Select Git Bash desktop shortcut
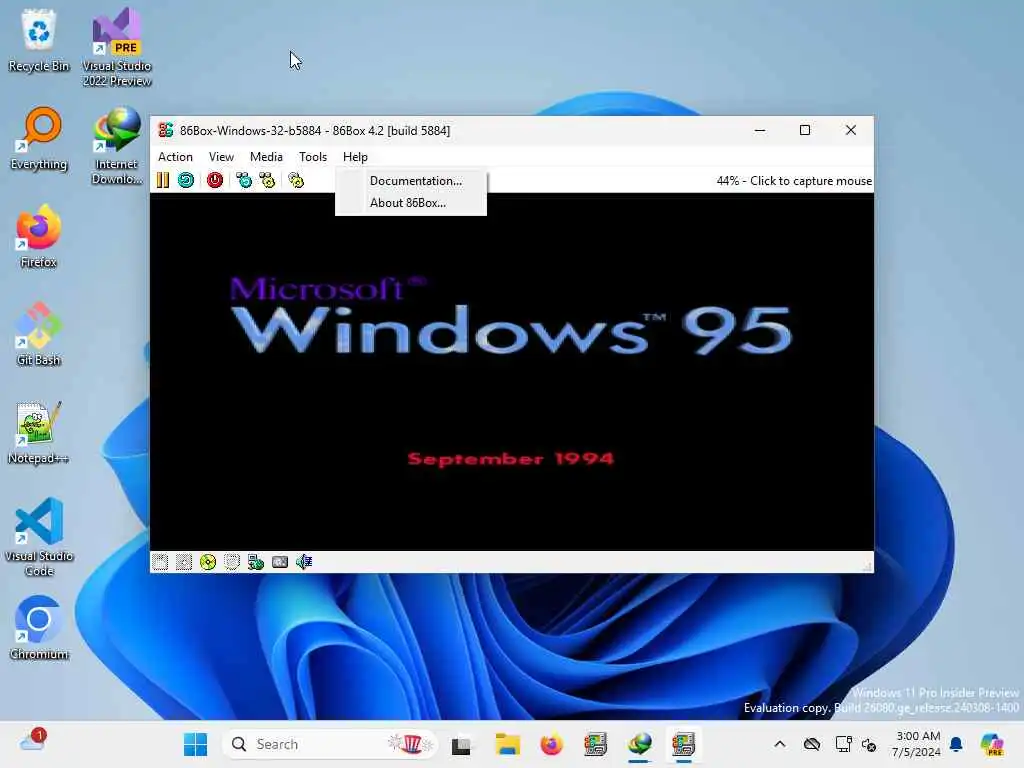 pos(39,334)
